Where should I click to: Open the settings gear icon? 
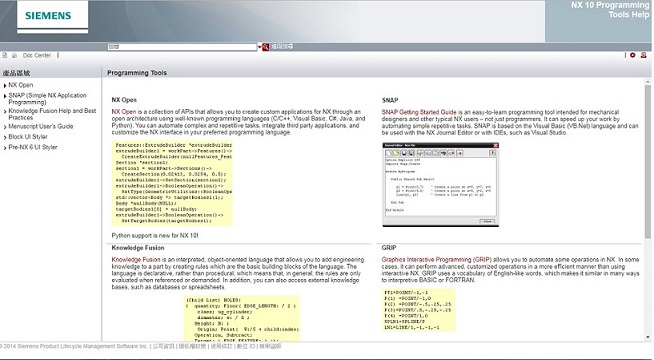tap(633, 55)
